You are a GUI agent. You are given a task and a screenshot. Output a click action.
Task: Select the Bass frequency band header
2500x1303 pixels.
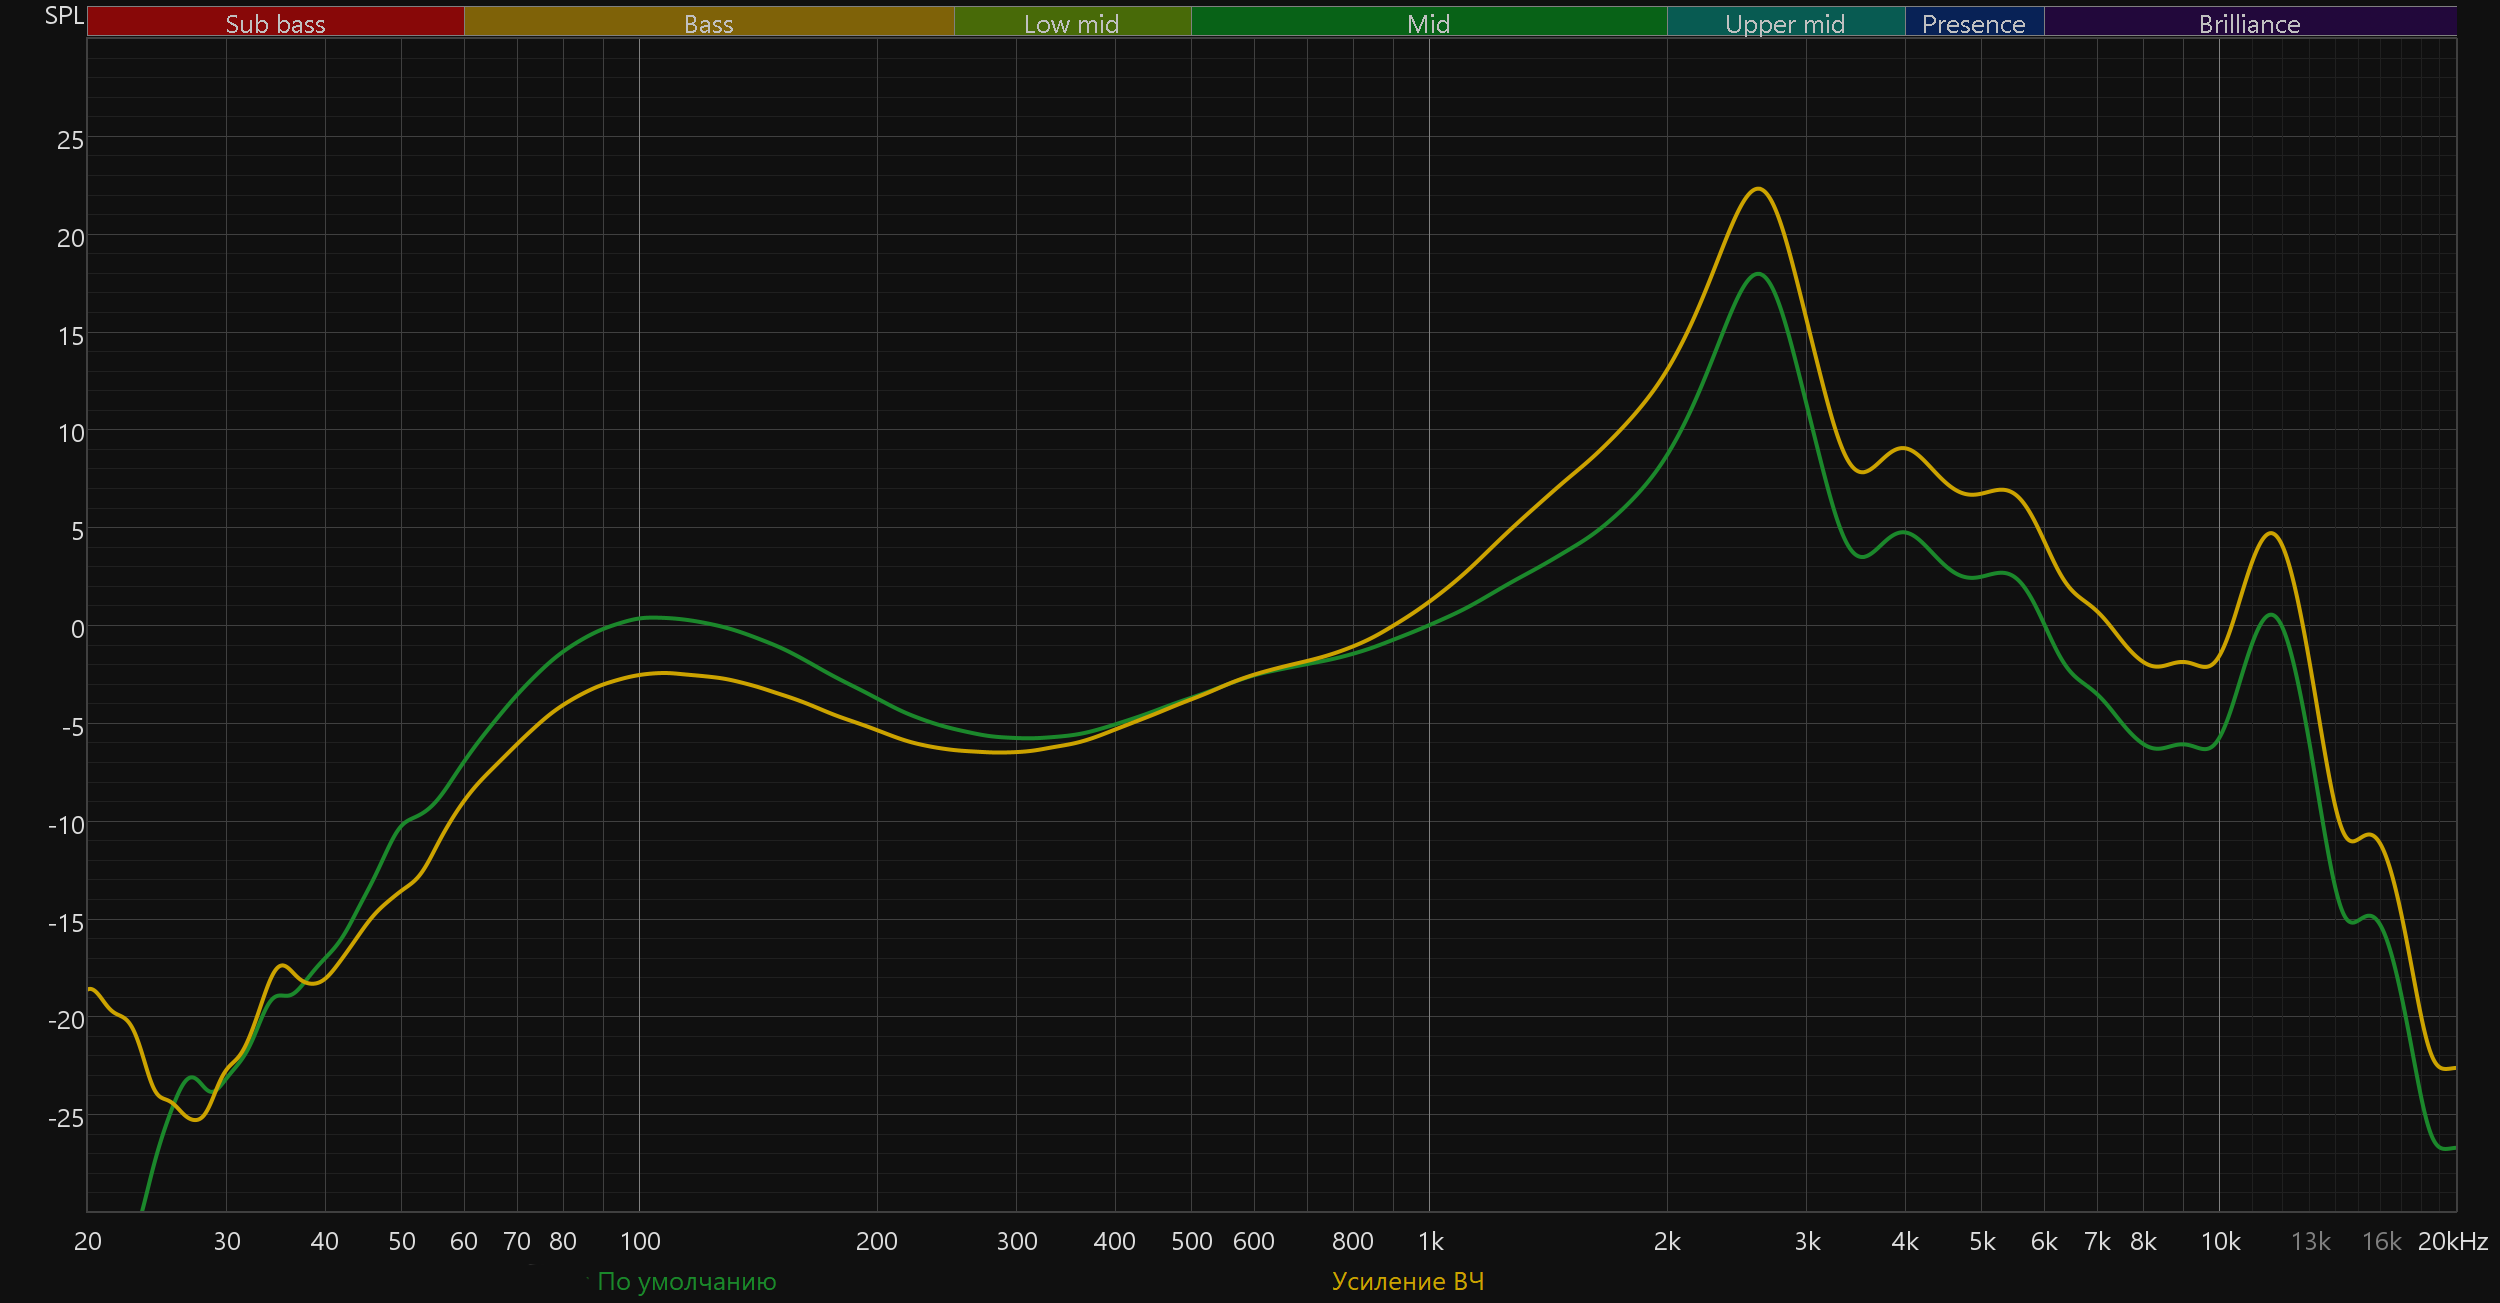click(708, 23)
